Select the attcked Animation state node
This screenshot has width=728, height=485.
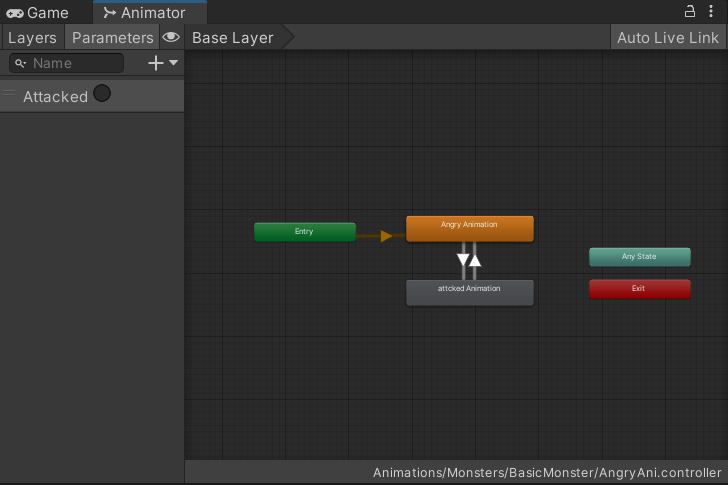click(469, 292)
